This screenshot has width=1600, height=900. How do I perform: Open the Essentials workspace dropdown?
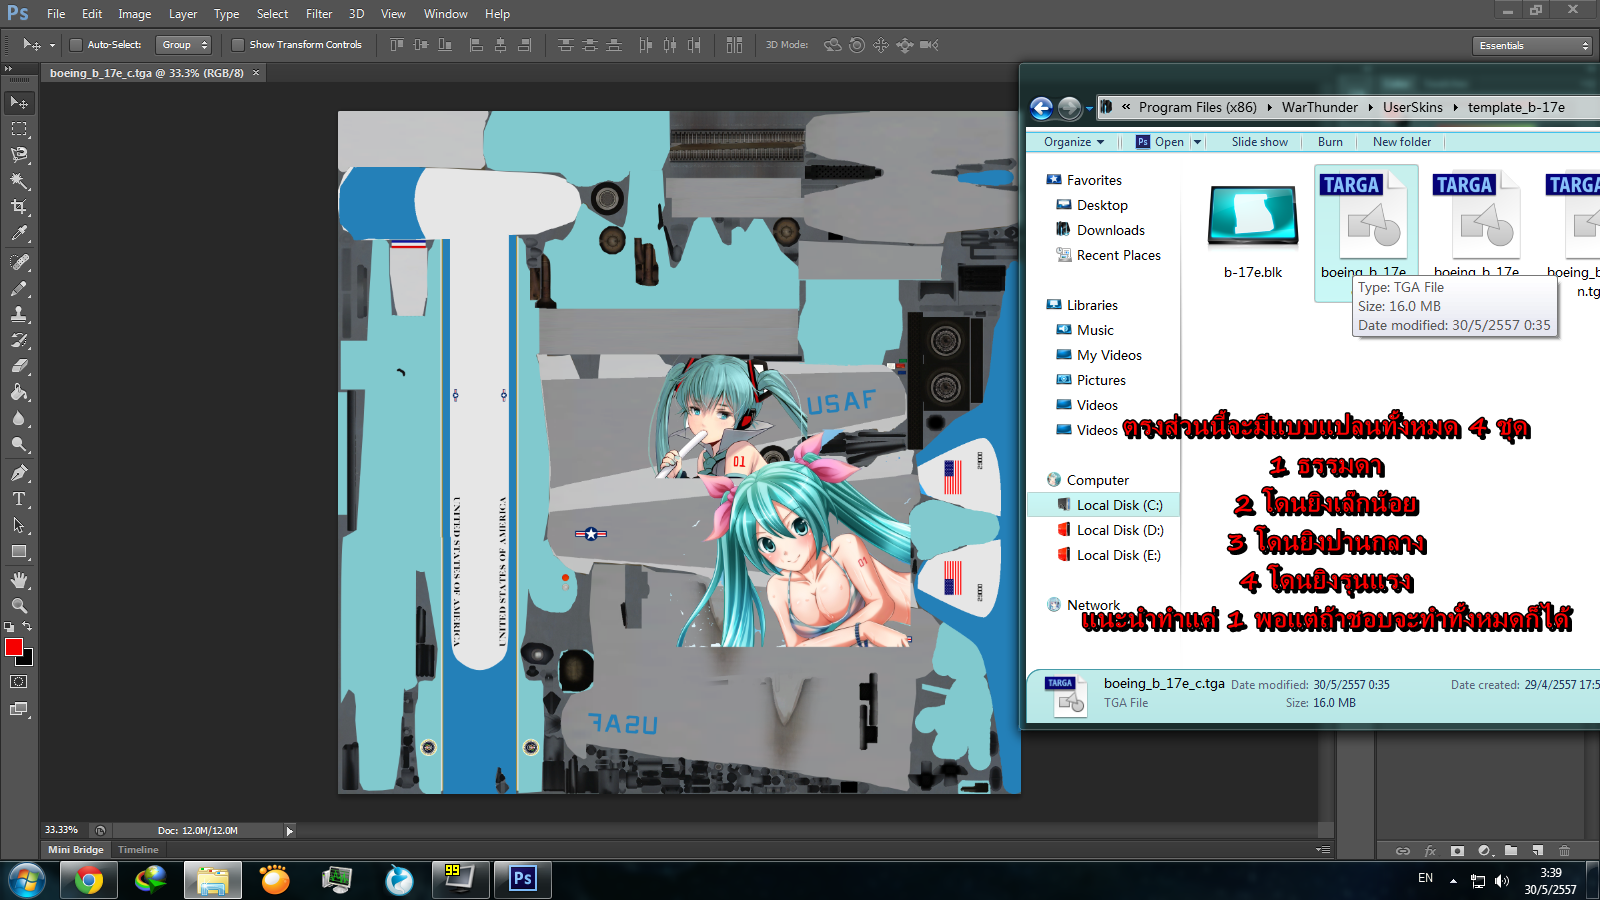[x=1532, y=46]
